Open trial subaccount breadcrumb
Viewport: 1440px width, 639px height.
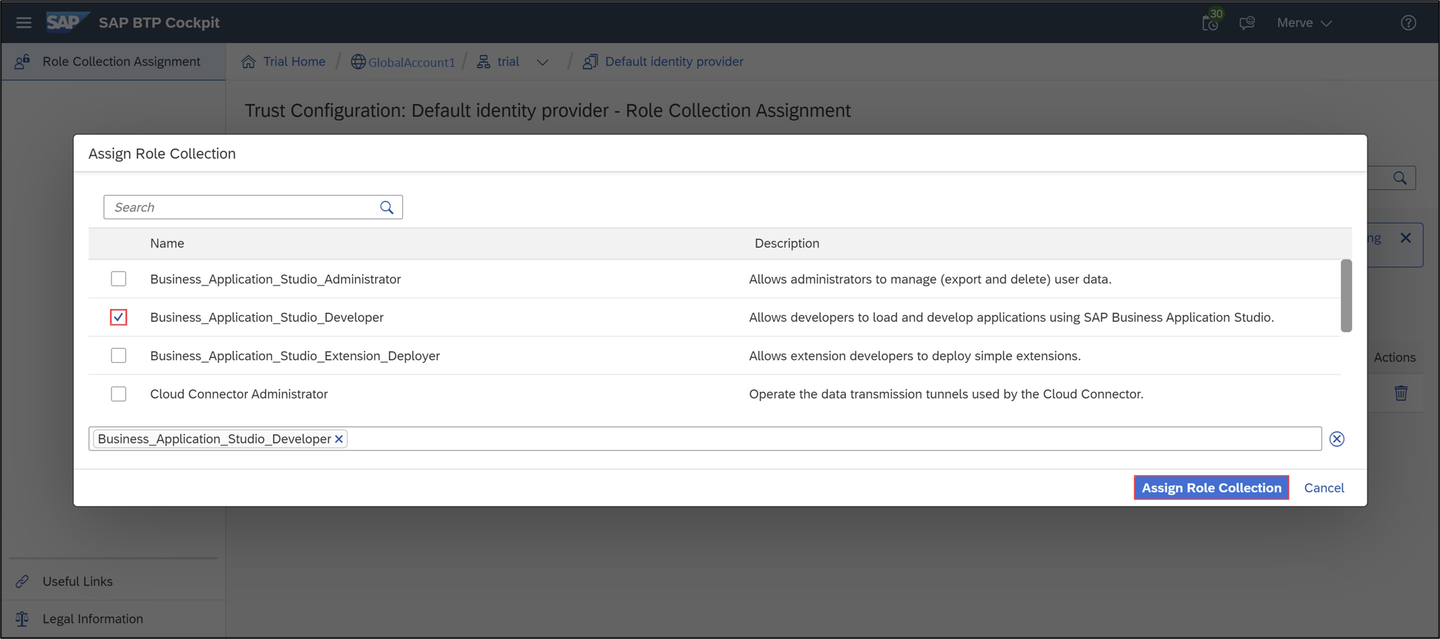pyautogui.click(x=508, y=61)
